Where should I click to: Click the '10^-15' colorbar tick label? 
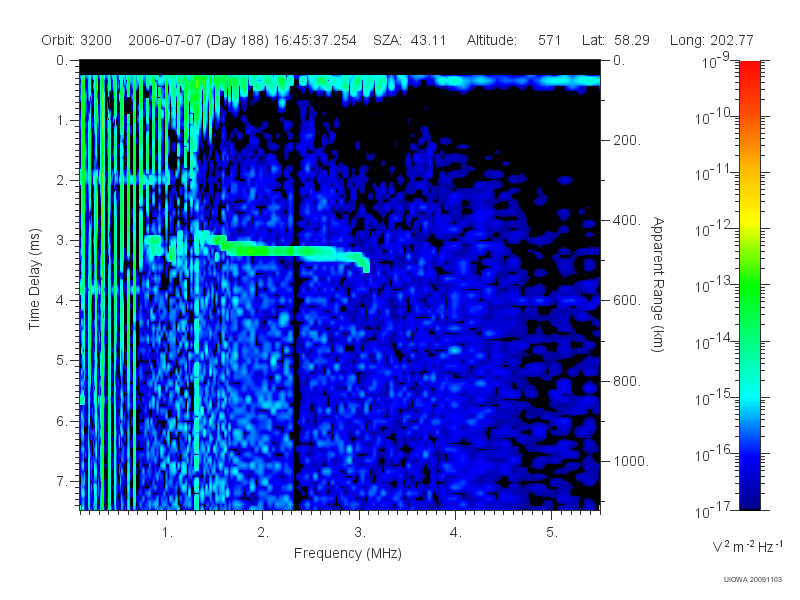click(x=715, y=397)
